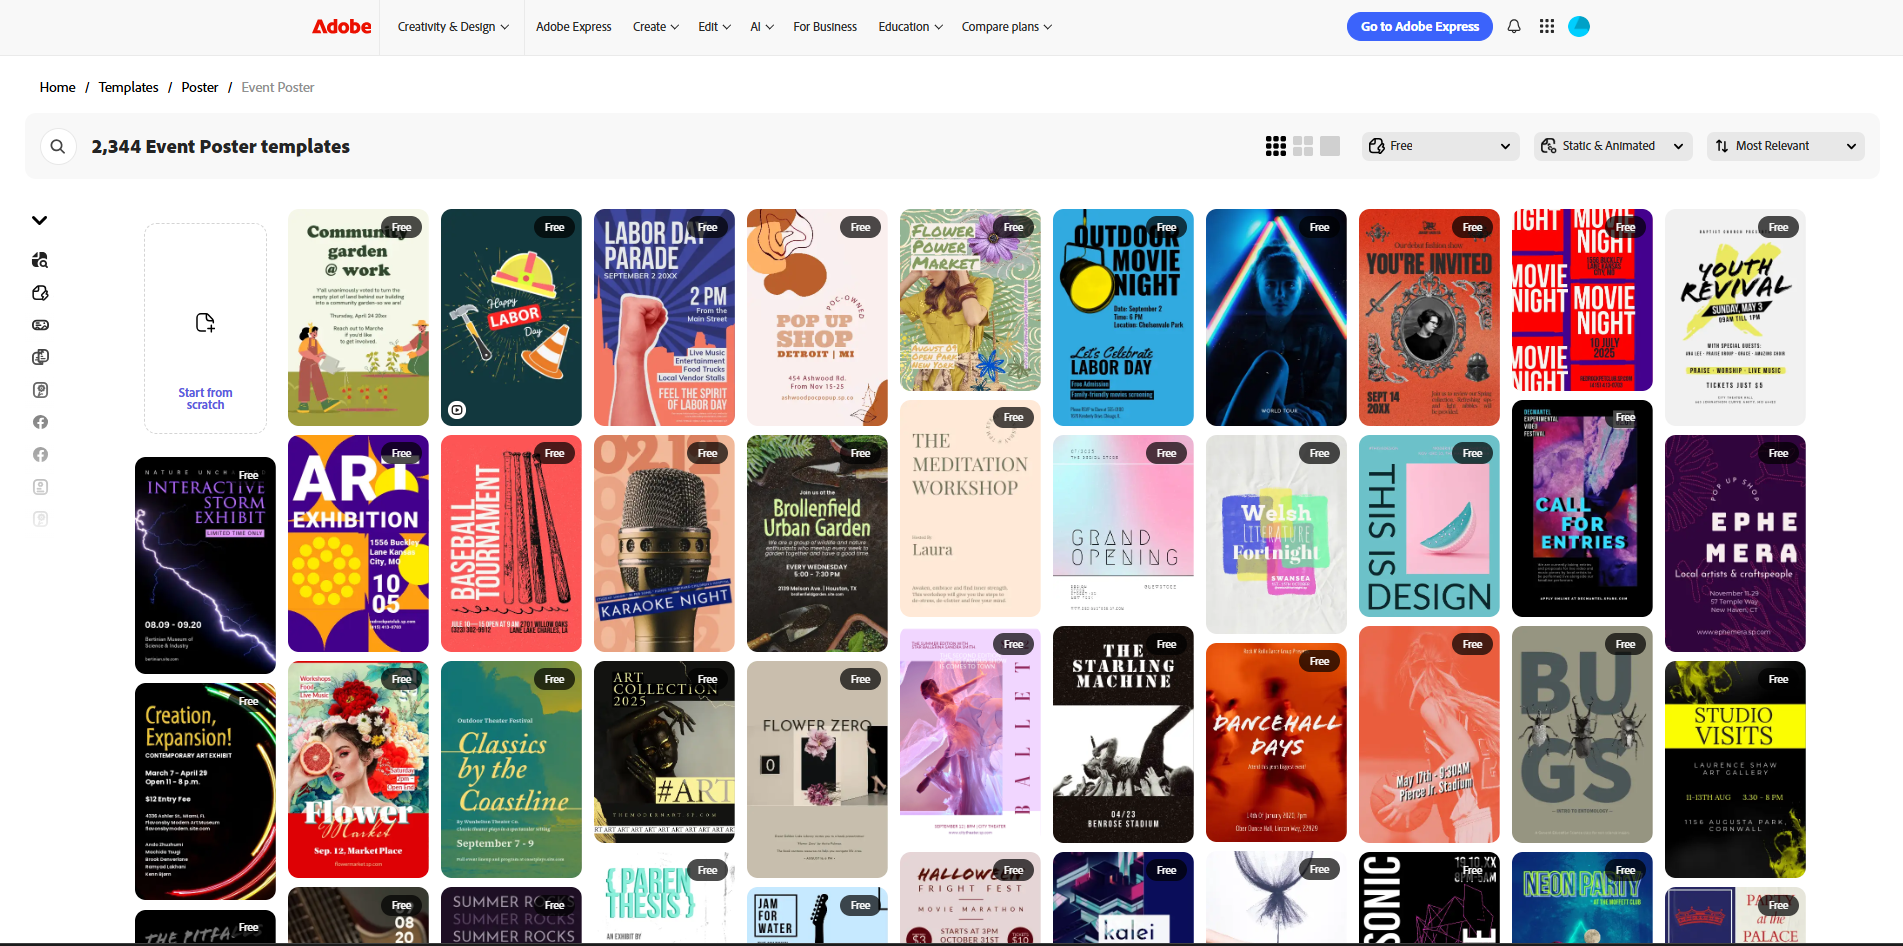The width and height of the screenshot is (1903, 946).
Task: Open the apps grid icon near profile
Action: coord(1546,27)
